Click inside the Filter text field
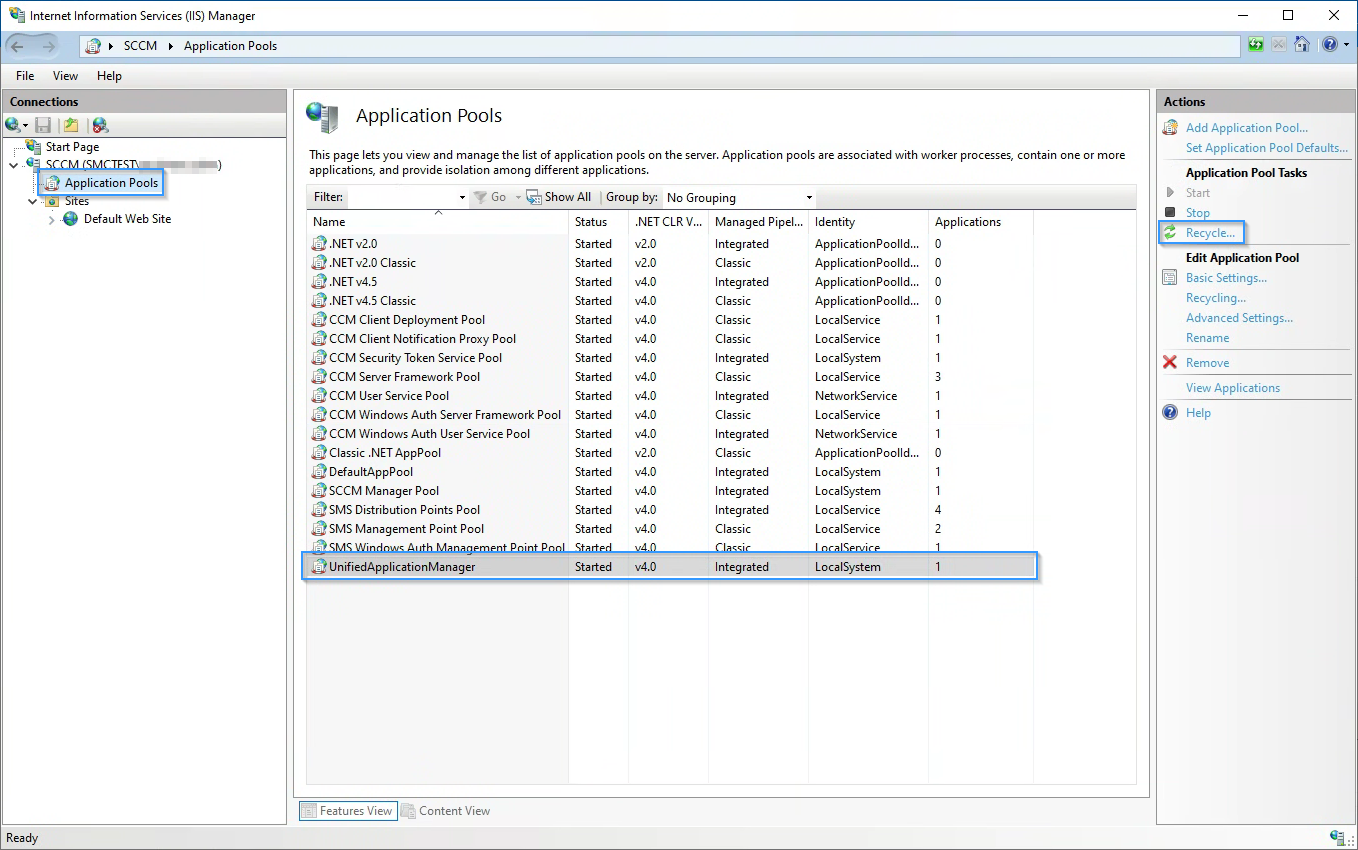The height and width of the screenshot is (850, 1358). click(402, 198)
